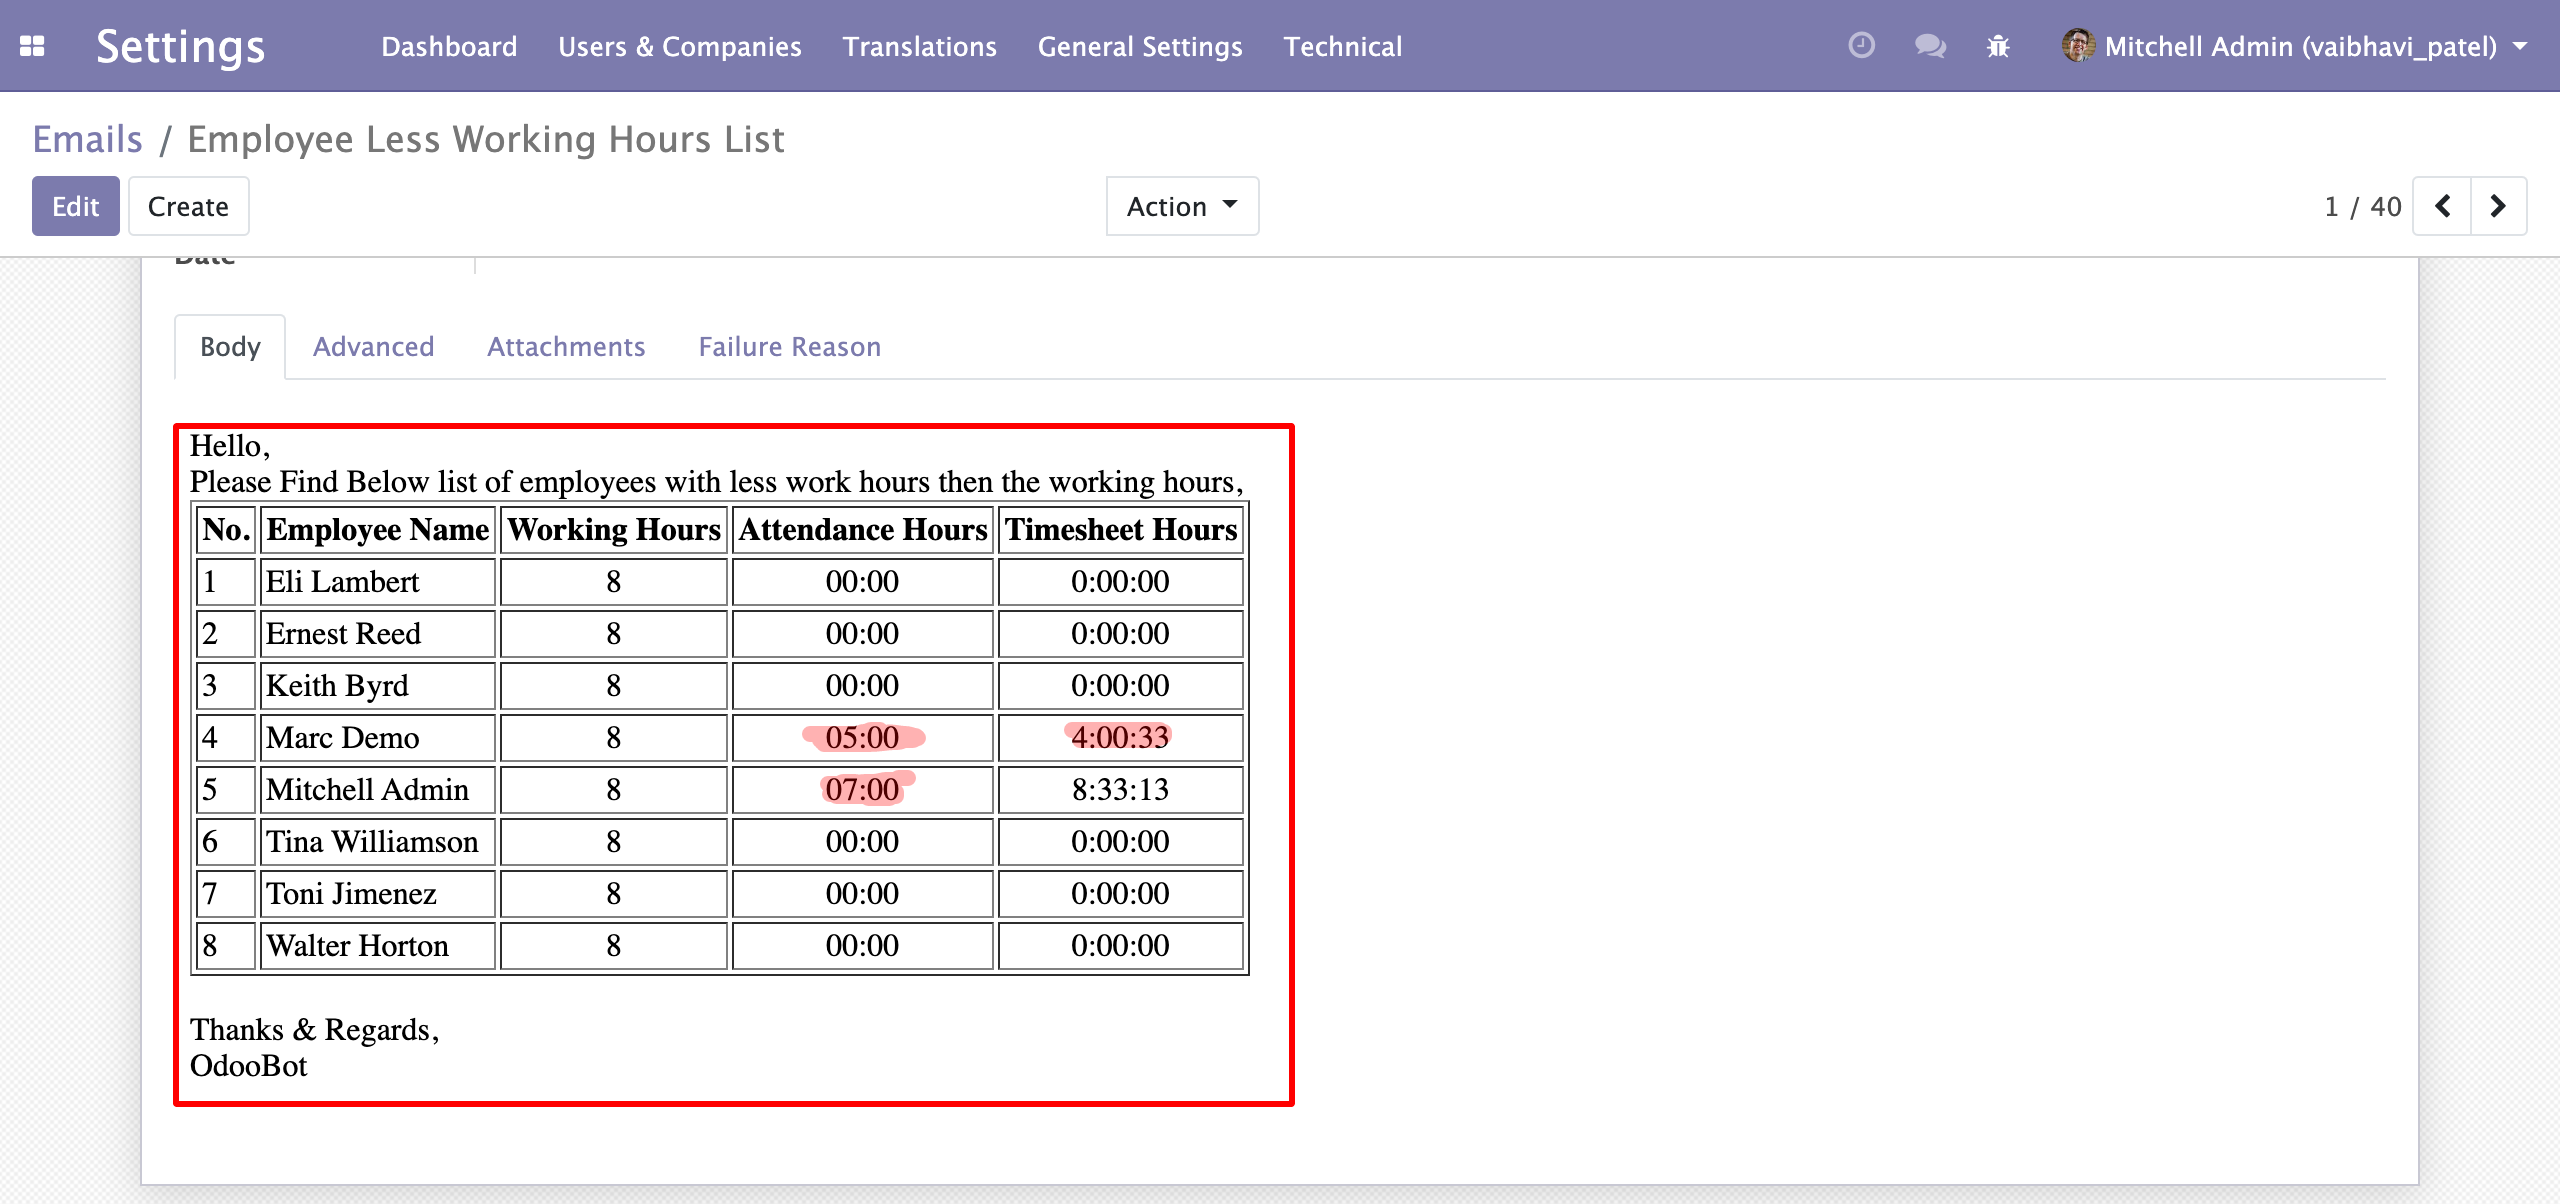Screen dimensions: 2560x1204
Task: Click the 1 / 40 pager counter
Action: 2362,206
